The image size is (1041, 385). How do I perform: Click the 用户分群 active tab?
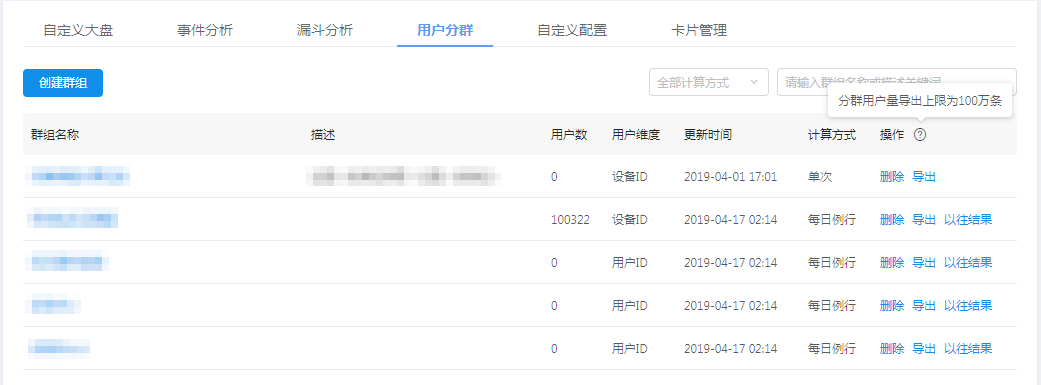[445, 31]
